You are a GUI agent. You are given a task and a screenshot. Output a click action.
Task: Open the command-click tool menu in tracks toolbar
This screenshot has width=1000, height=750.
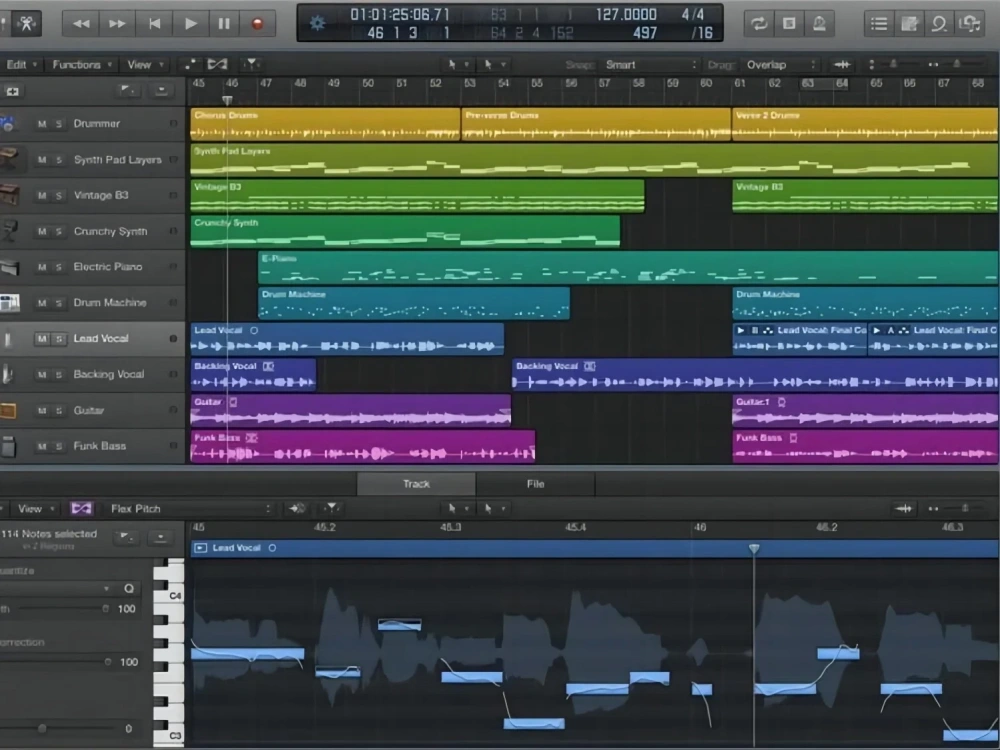(x=494, y=64)
